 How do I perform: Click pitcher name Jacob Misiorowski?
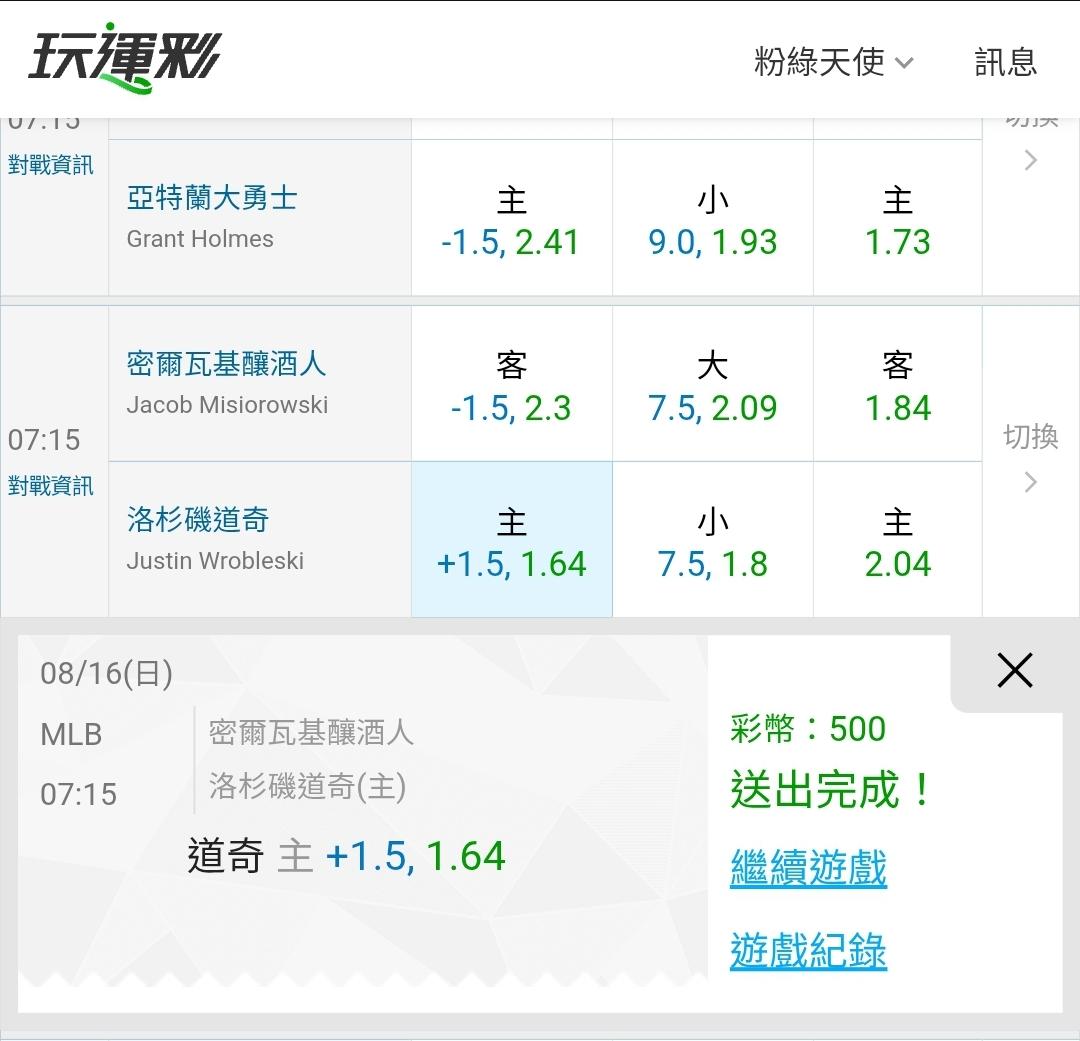(x=227, y=405)
